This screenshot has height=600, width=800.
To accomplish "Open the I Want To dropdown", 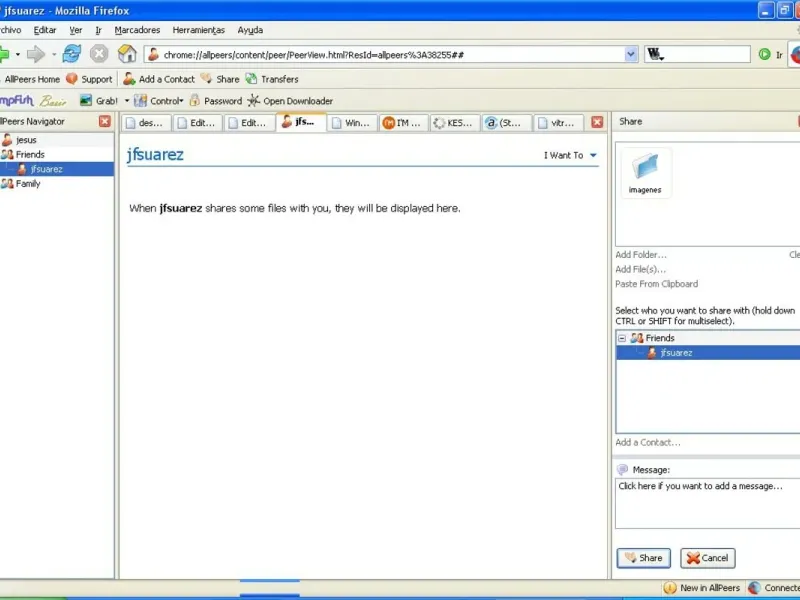I will pyautogui.click(x=570, y=155).
